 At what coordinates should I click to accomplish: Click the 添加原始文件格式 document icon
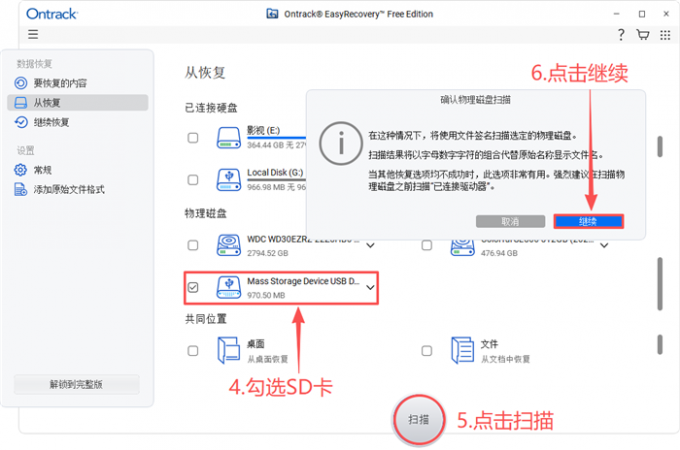[20, 189]
